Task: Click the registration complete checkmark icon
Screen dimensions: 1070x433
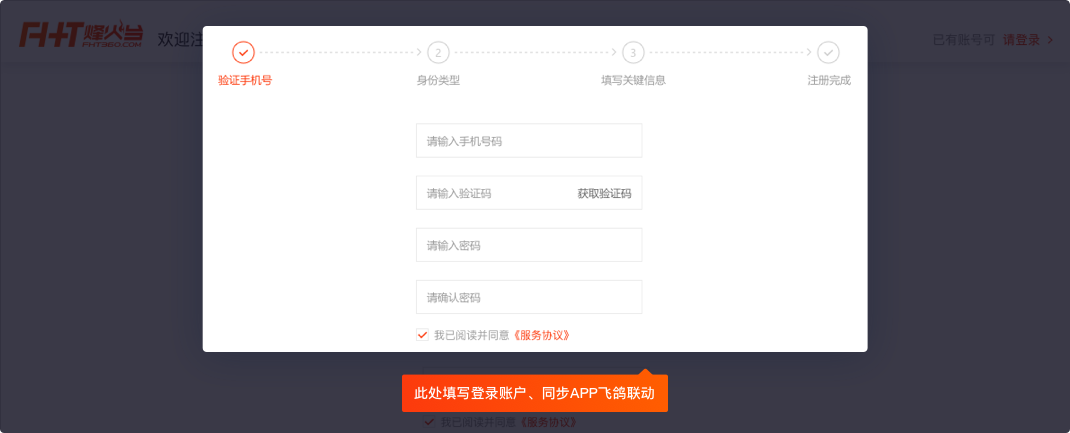Action: coord(828,52)
